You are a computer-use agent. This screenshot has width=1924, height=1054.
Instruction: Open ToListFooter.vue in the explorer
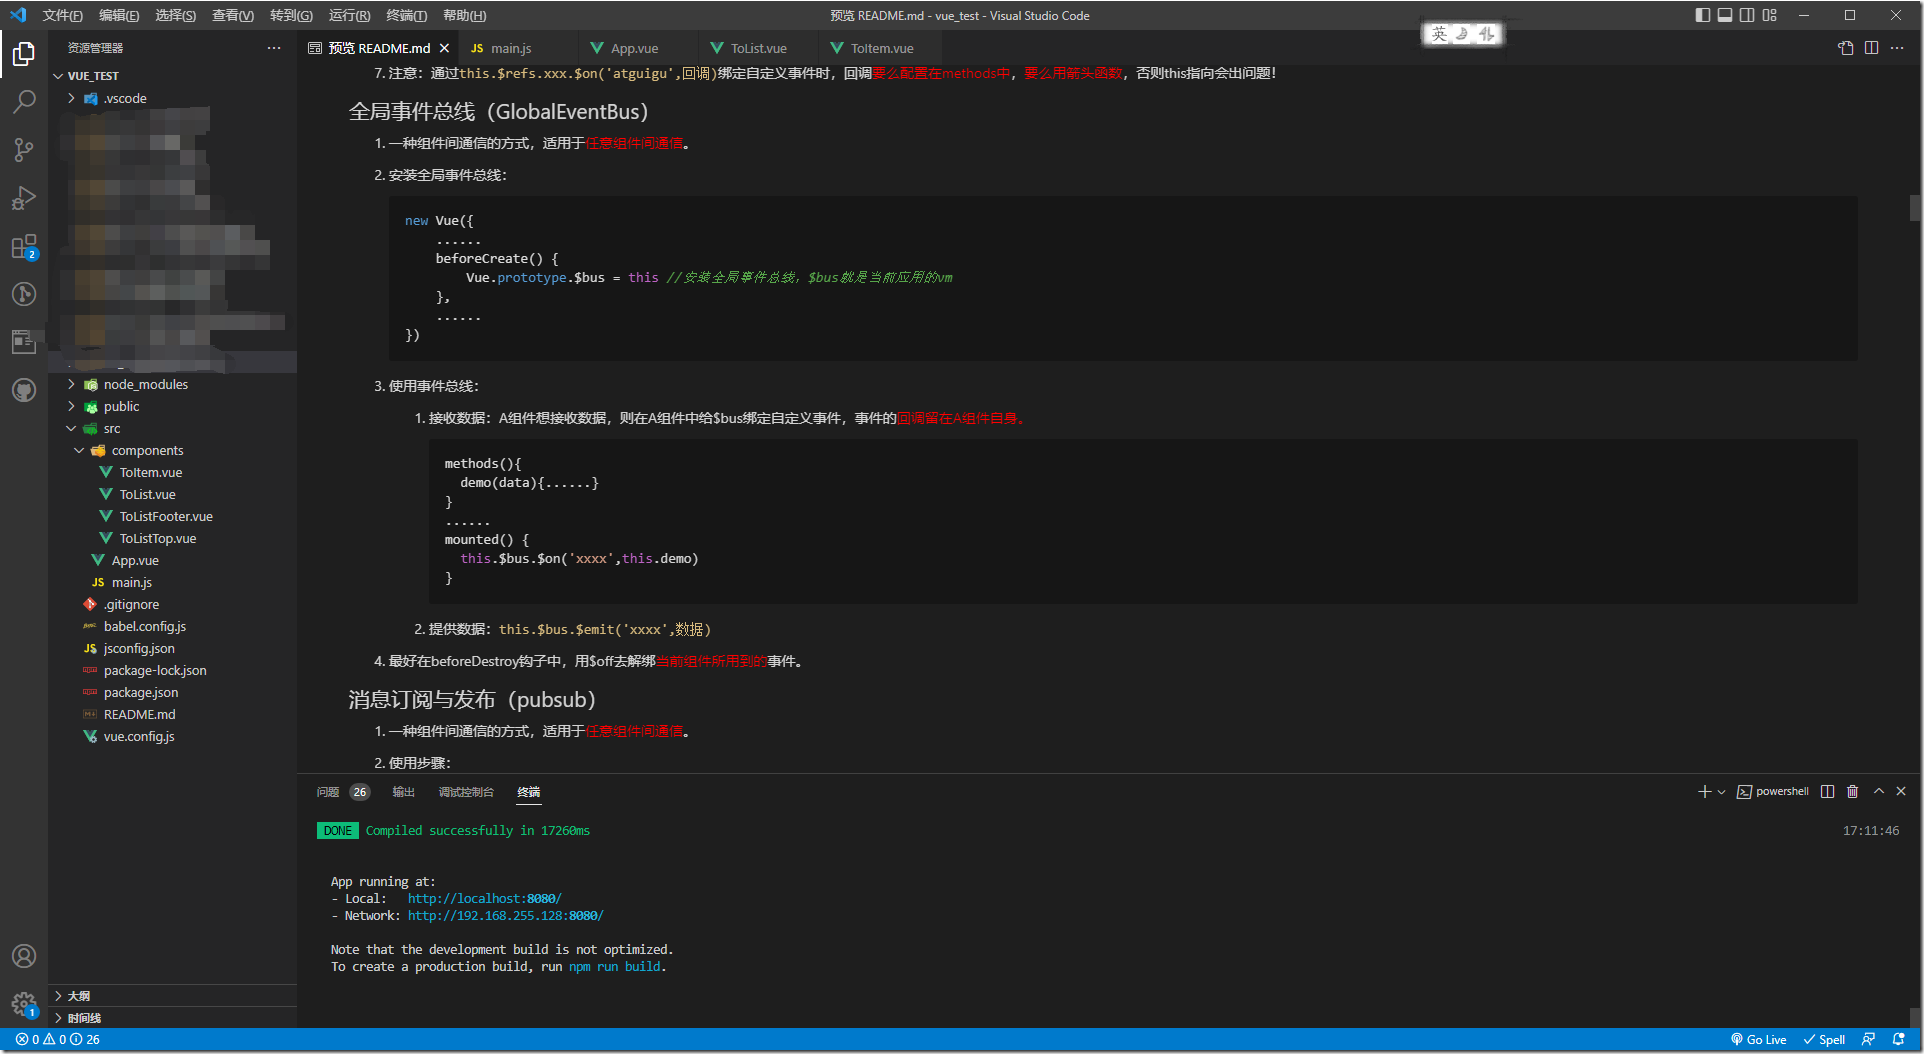pos(166,516)
